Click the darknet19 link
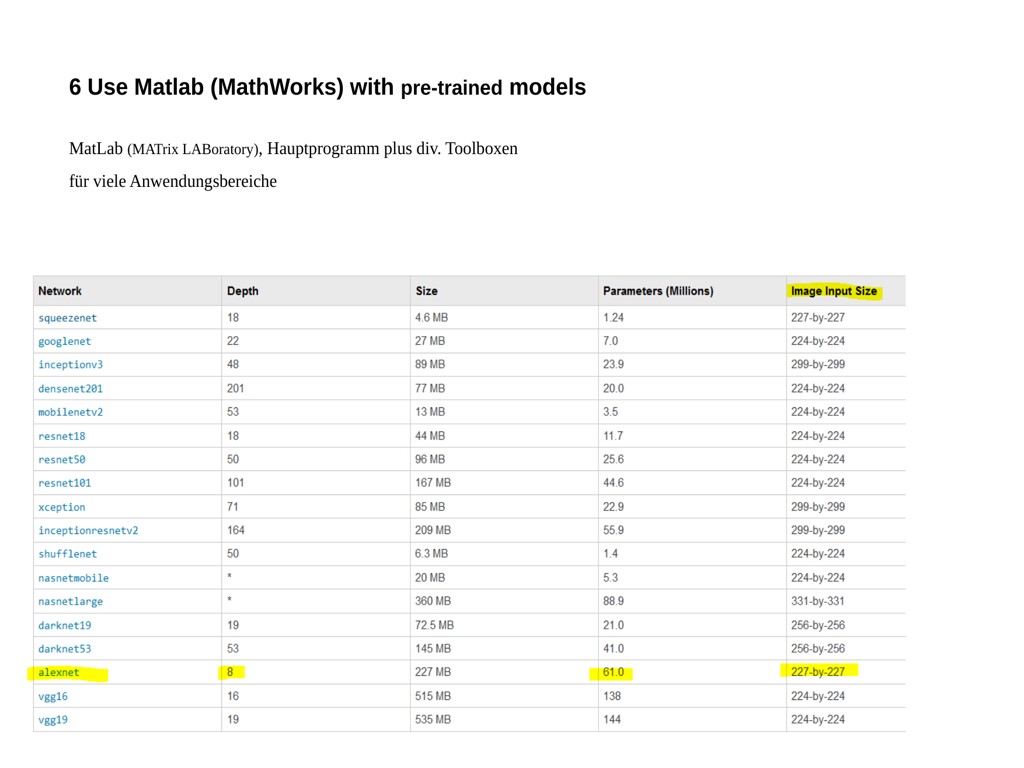 64,625
